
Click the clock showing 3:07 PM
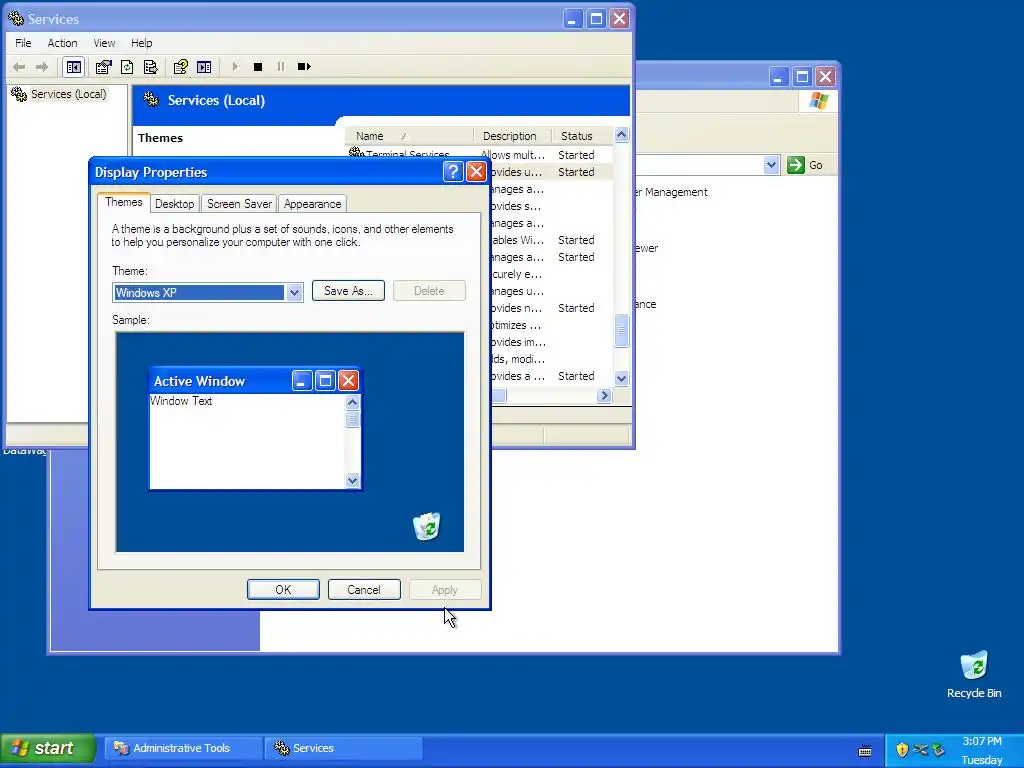coord(982,741)
